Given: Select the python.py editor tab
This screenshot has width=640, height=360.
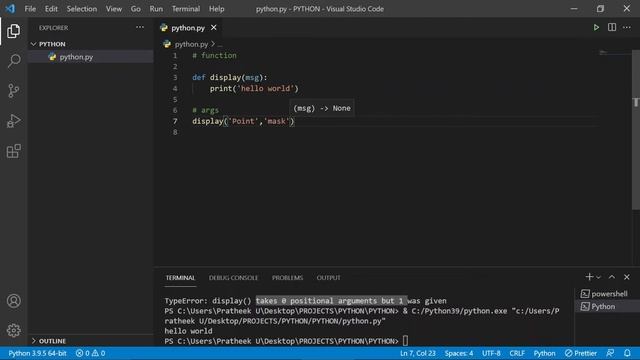Looking at the screenshot, I should coord(189,28).
